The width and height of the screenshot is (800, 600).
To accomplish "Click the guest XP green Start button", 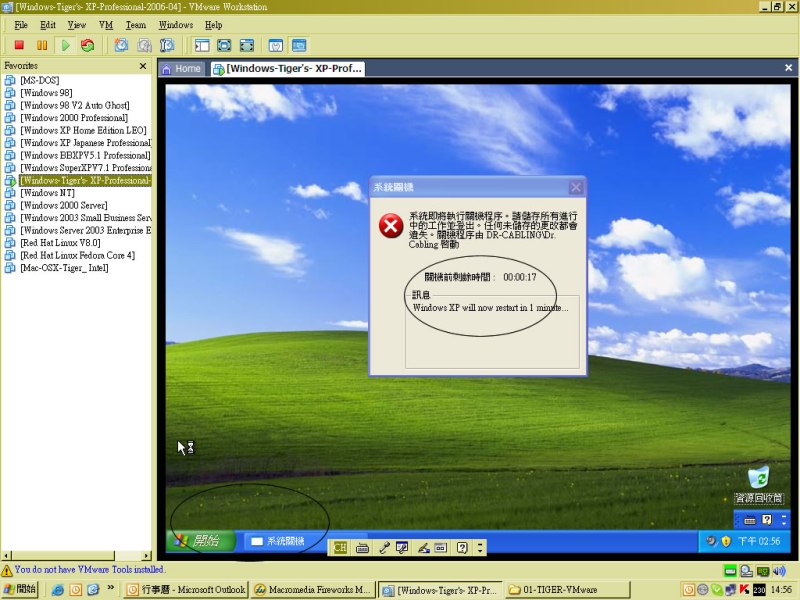I will 200,541.
